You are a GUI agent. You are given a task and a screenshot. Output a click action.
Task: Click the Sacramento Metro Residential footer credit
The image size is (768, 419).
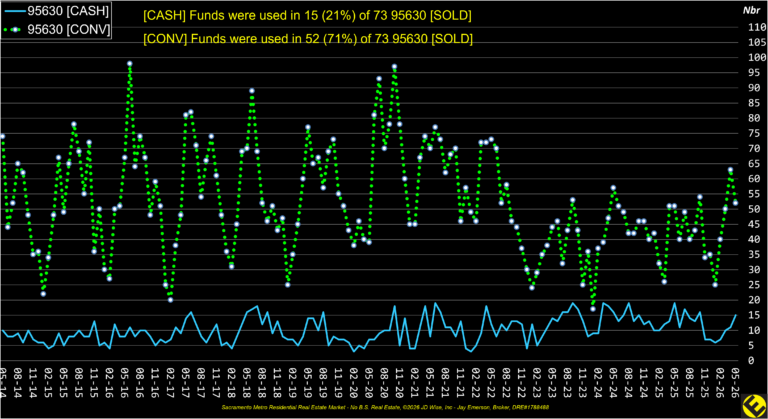385,407
